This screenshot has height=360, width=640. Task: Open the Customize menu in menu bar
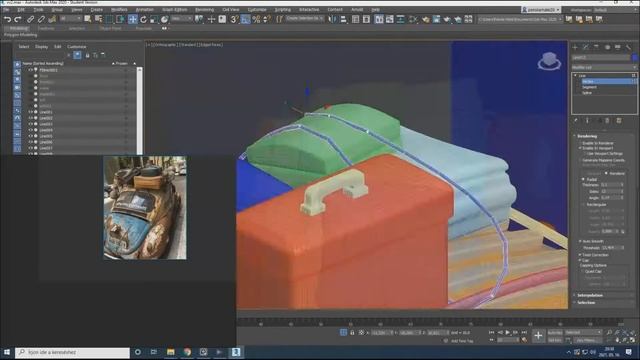[x=257, y=9]
